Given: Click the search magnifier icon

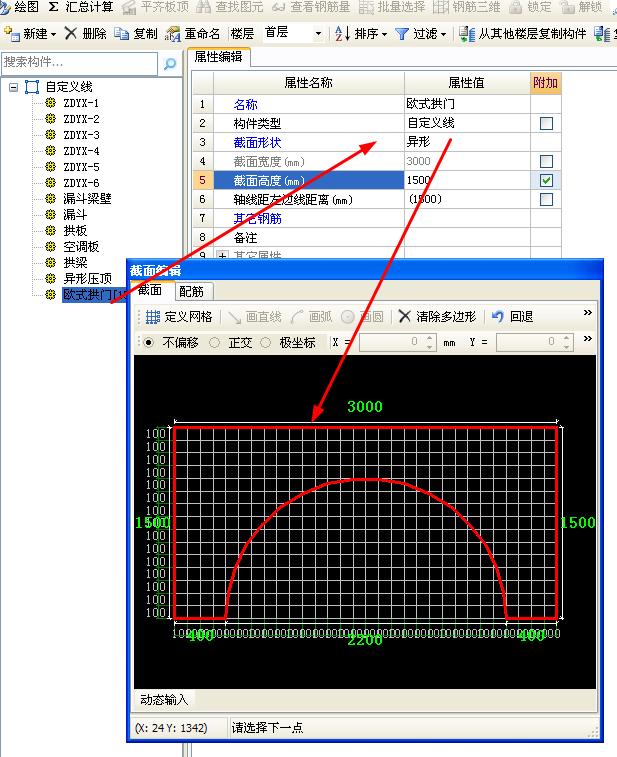Looking at the screenshot, I should coord(170,63).
